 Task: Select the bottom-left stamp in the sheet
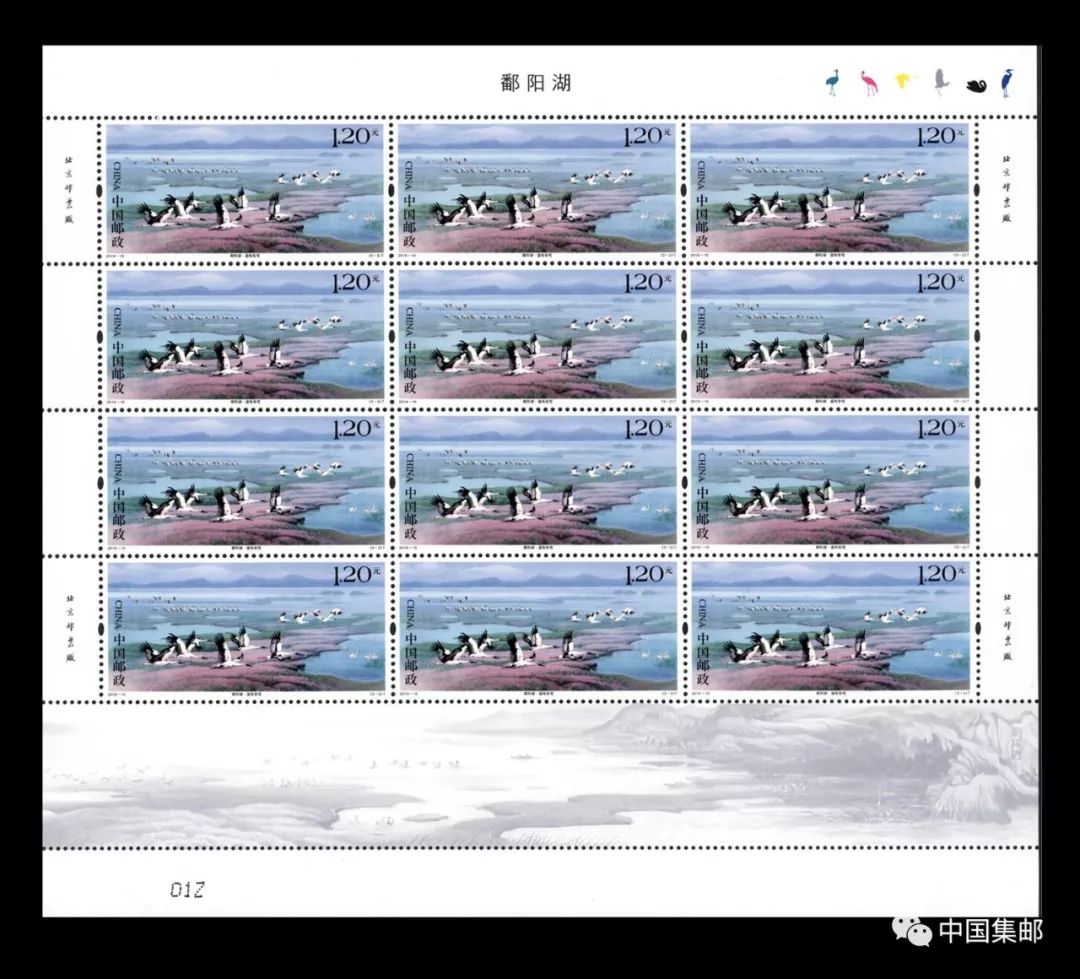[244, 628]
